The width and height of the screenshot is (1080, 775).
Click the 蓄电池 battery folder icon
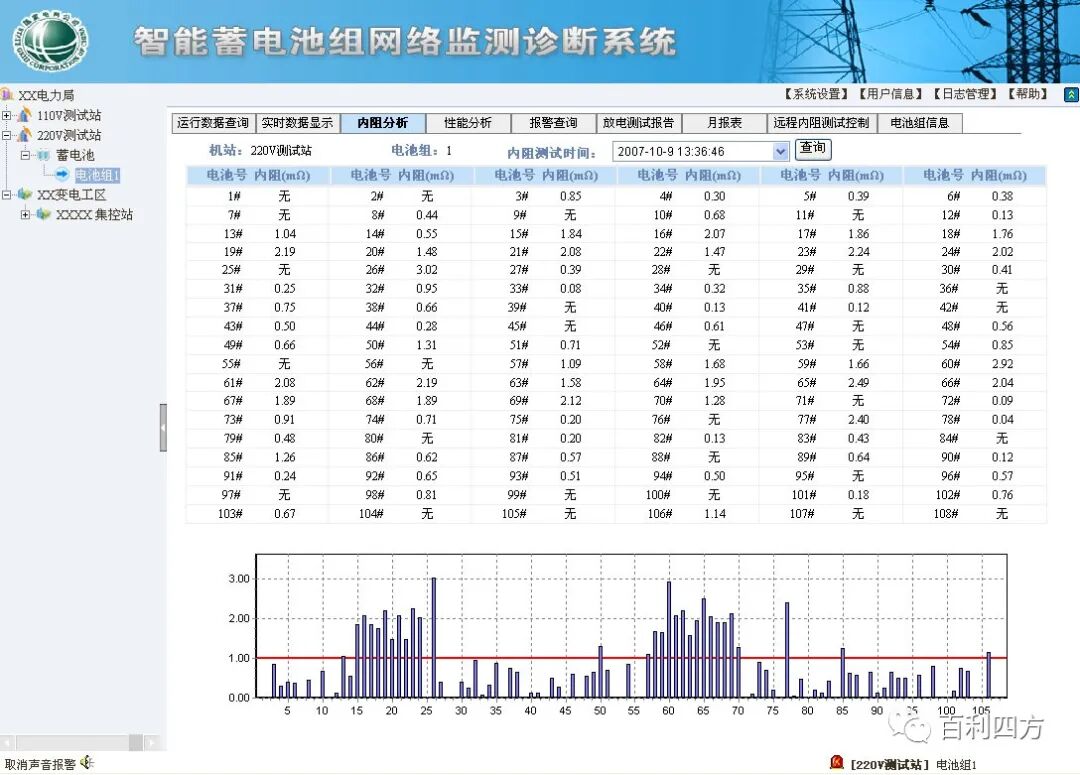[43, 155]
